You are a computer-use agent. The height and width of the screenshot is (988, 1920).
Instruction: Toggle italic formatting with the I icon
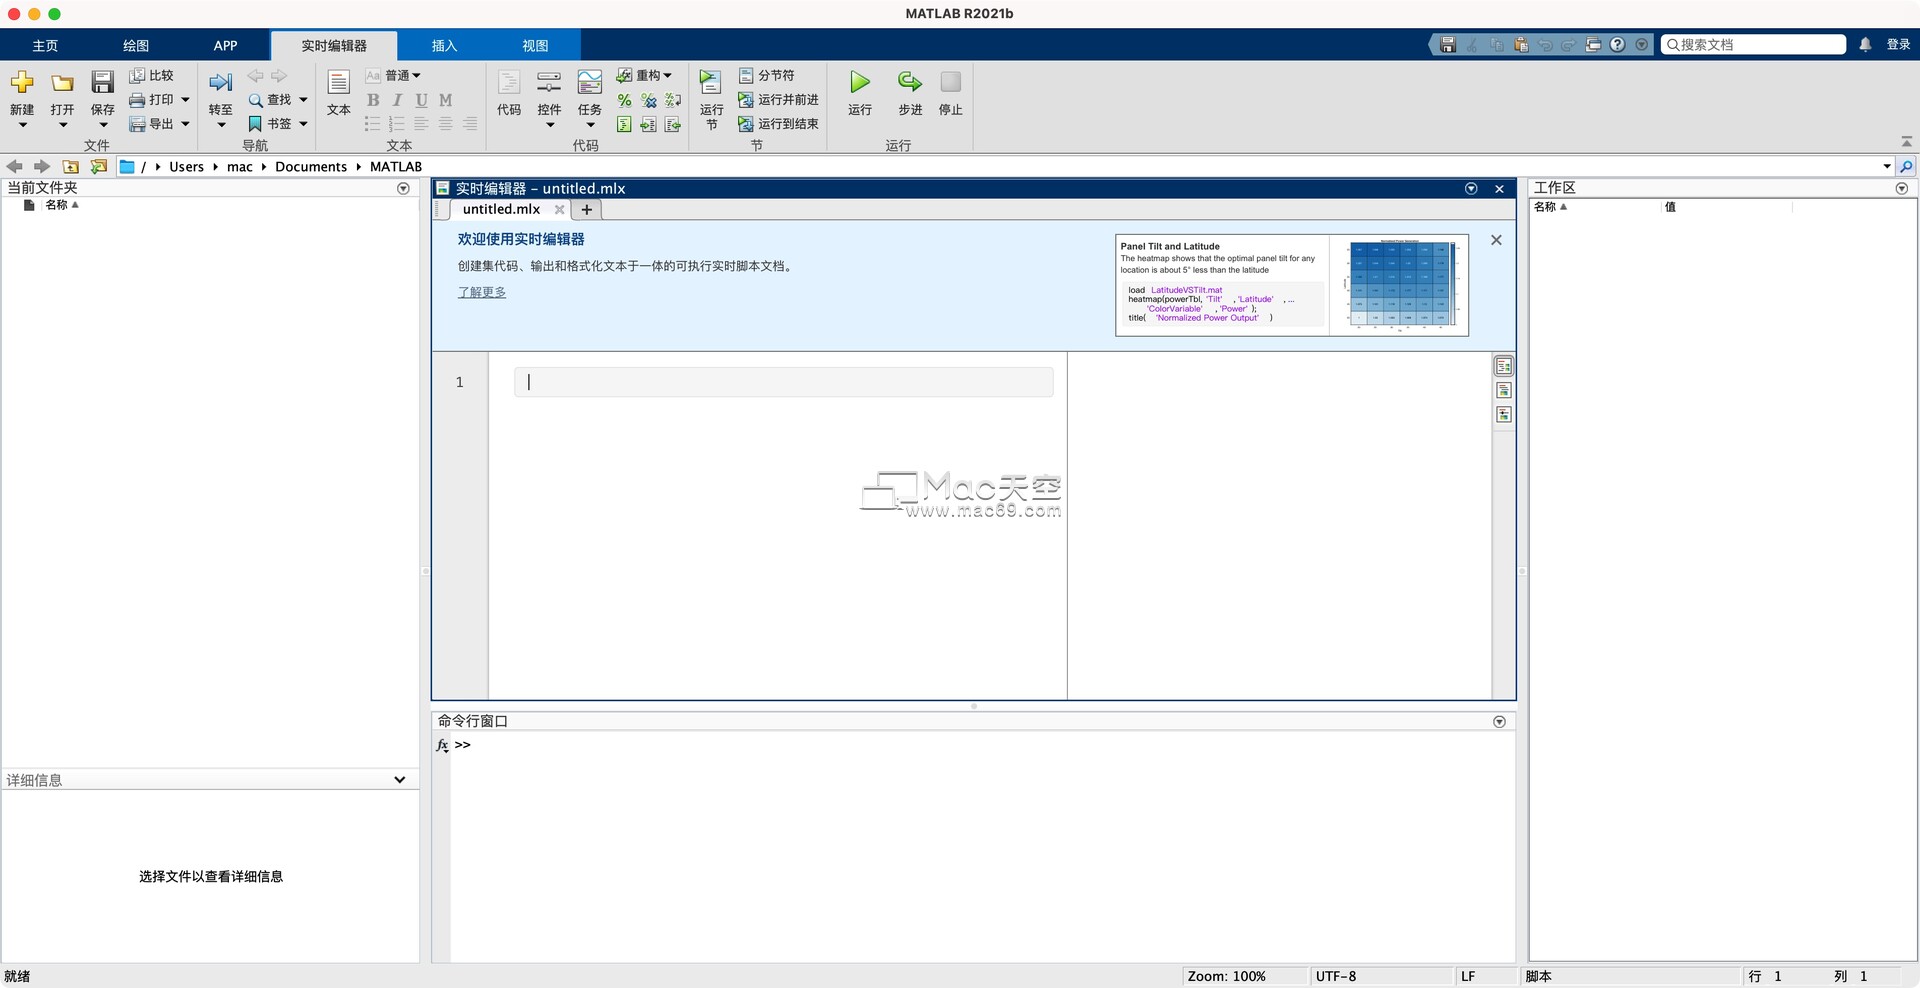[397, 100]
